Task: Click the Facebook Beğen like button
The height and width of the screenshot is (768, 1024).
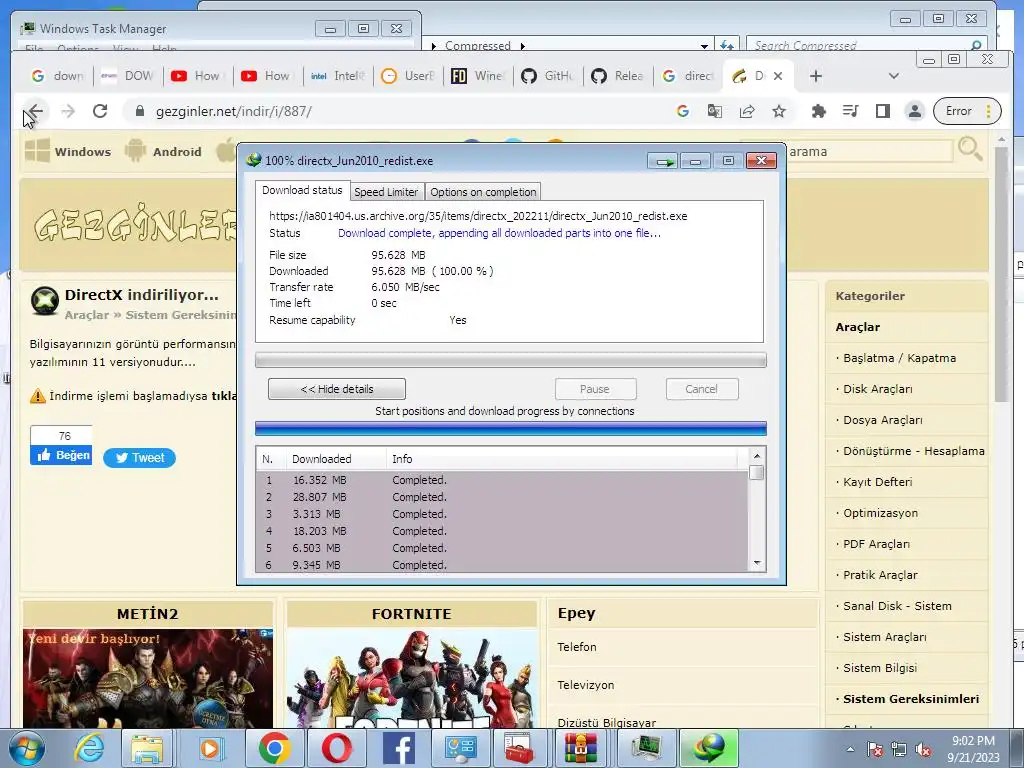Action: 61,455
